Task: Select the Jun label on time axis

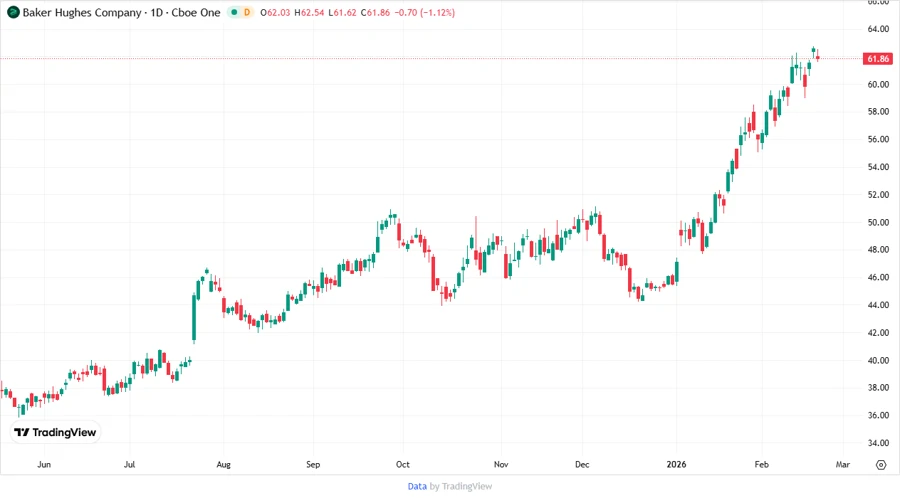Action: [44, 465]
